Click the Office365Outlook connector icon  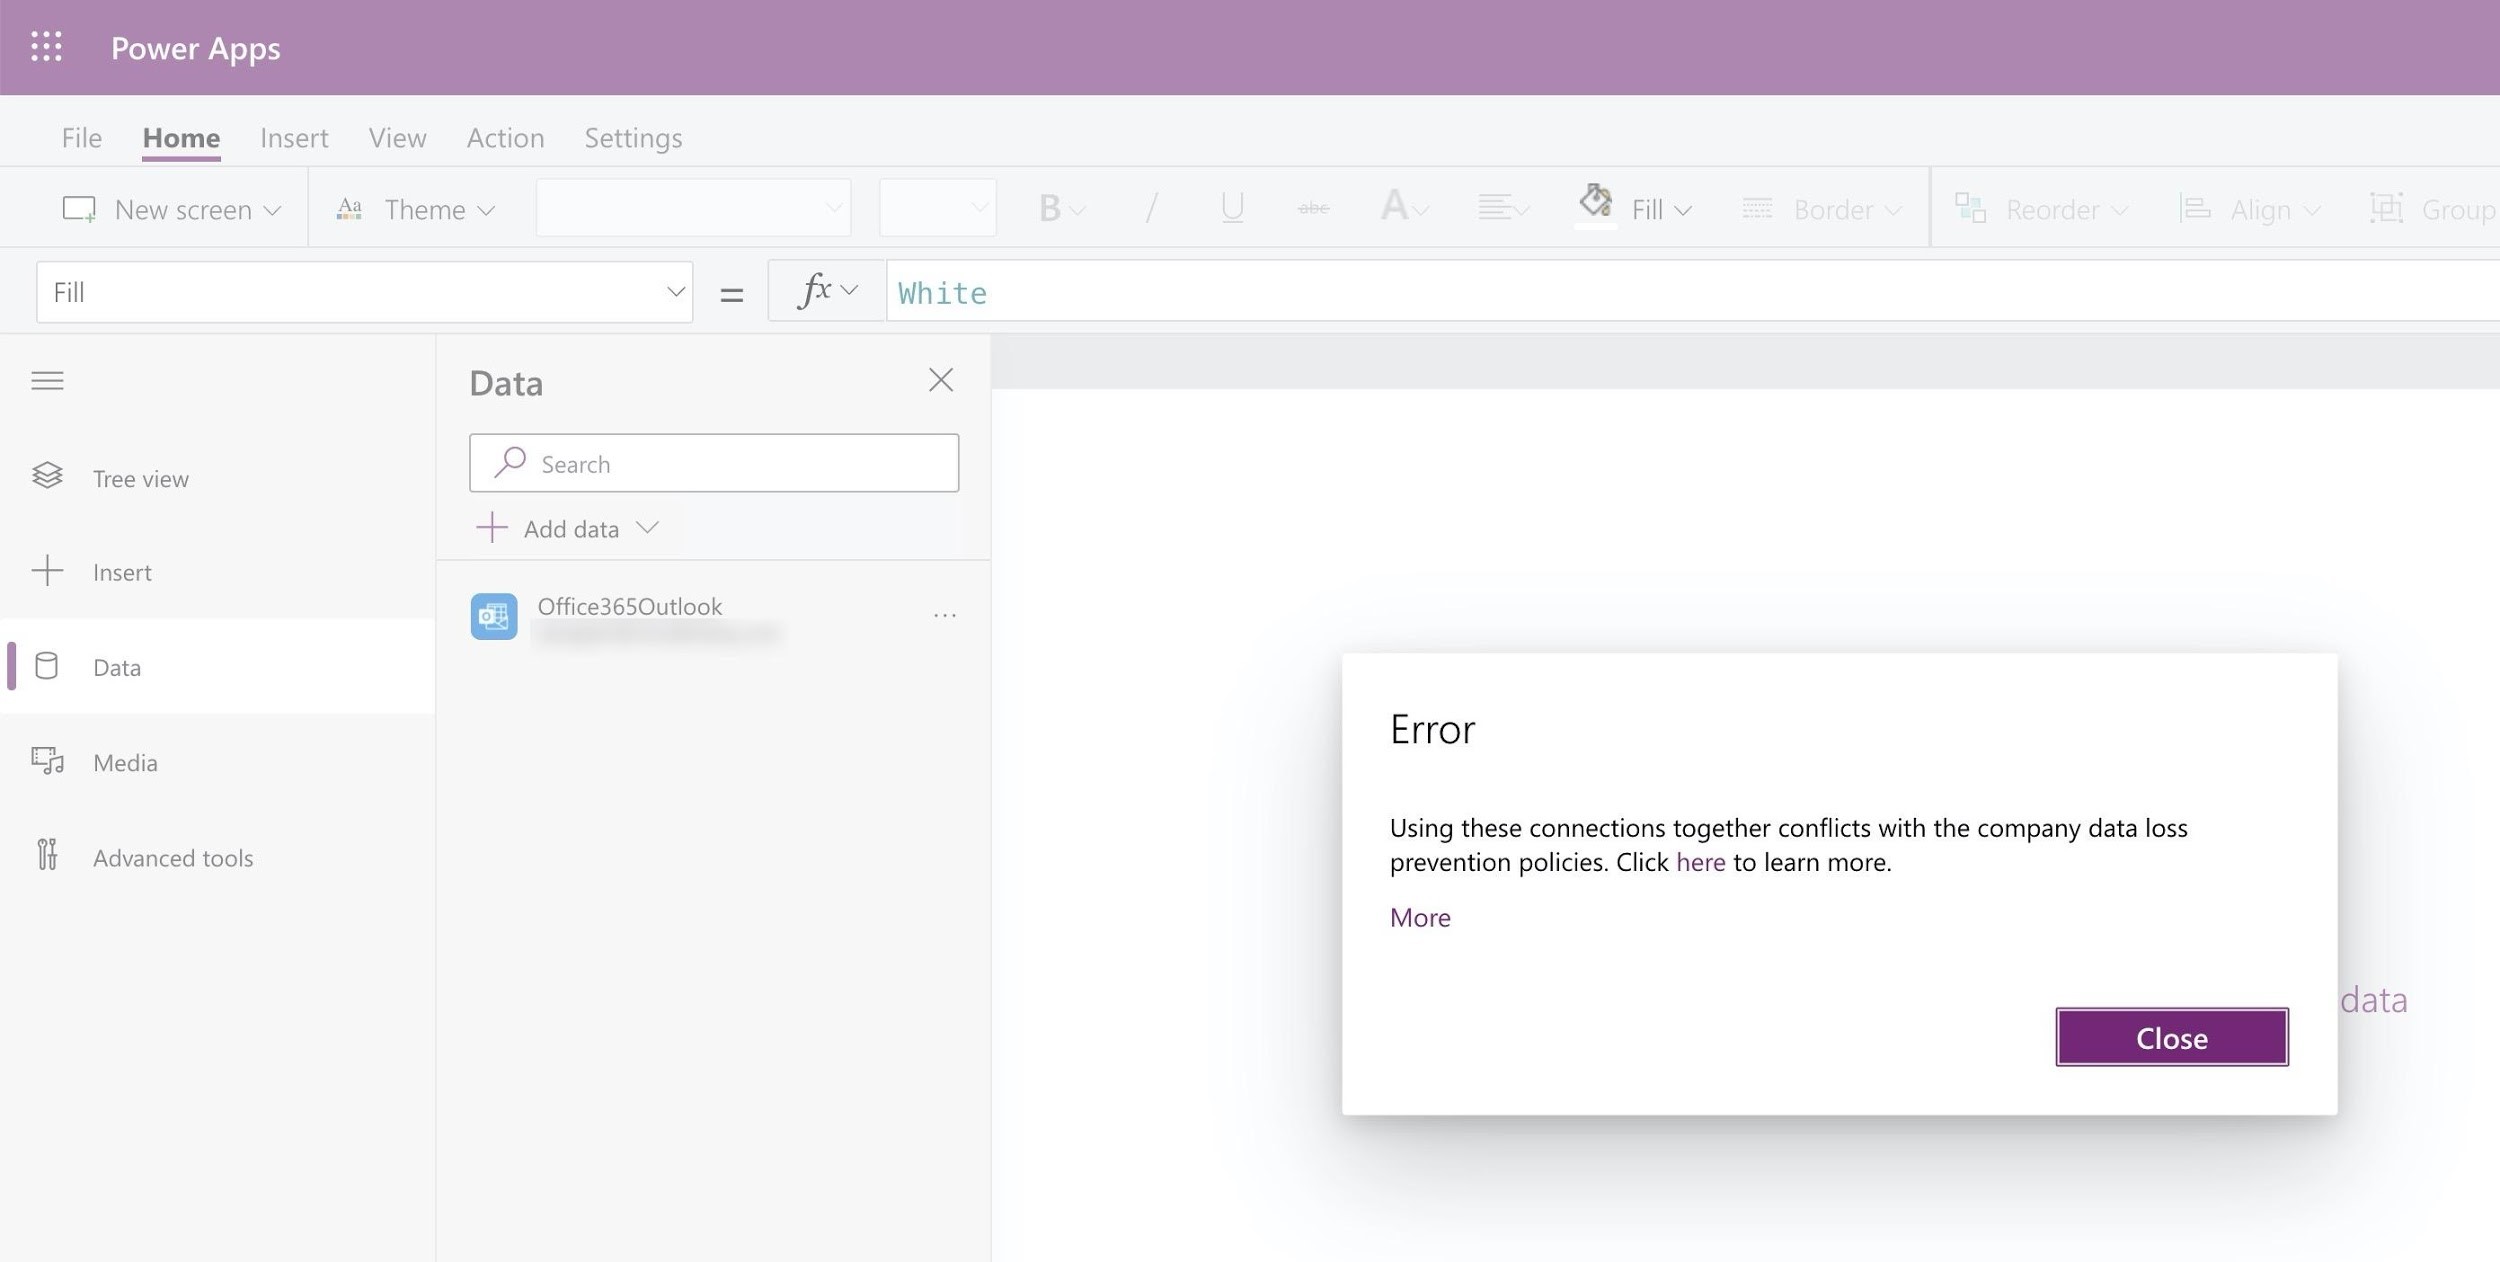click(x=494, y=617)
